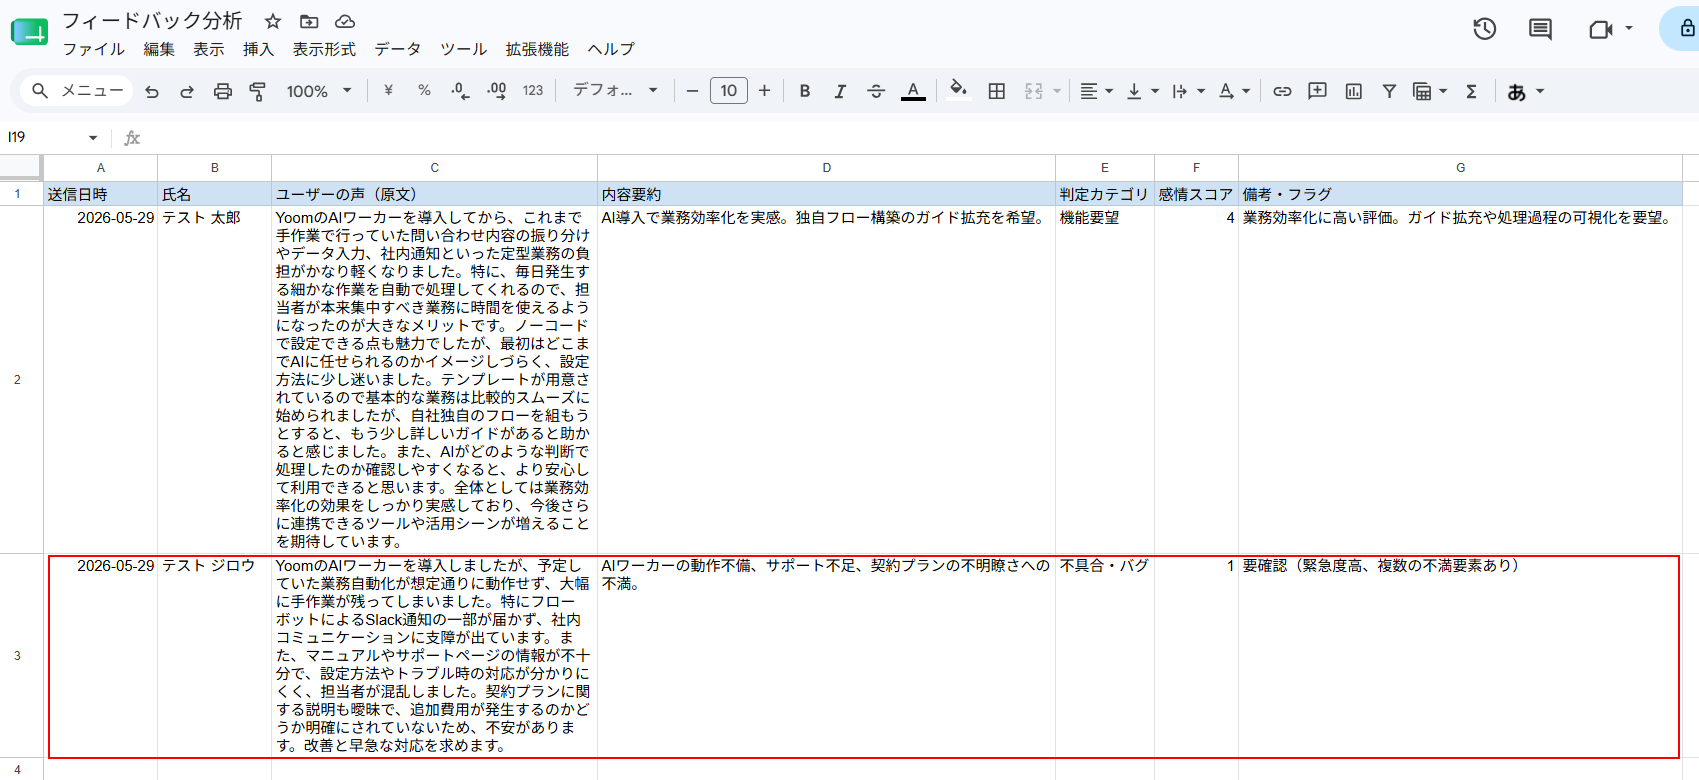Open the 表示 menu
The height and width of the screenshot is (780, 1699).
pyautogui.click(x=209, y=49)
